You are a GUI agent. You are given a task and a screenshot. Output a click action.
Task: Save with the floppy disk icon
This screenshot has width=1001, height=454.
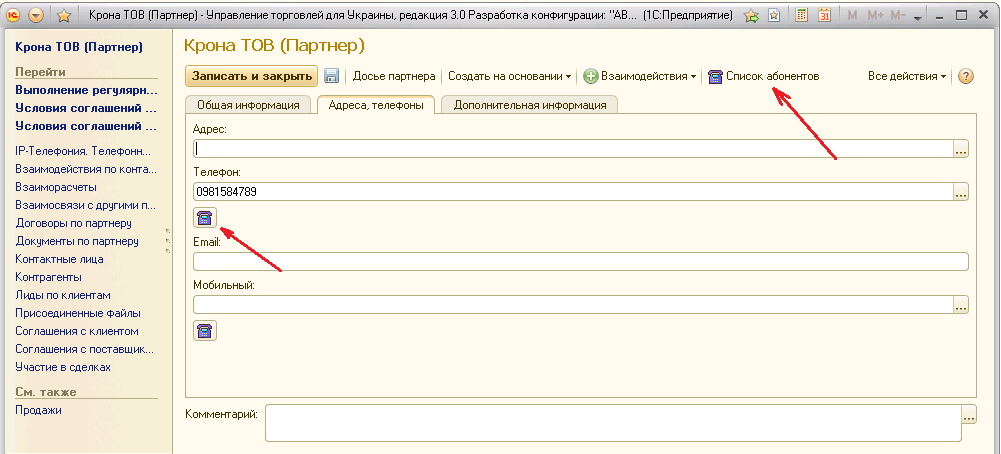click(x=331, y=76)
